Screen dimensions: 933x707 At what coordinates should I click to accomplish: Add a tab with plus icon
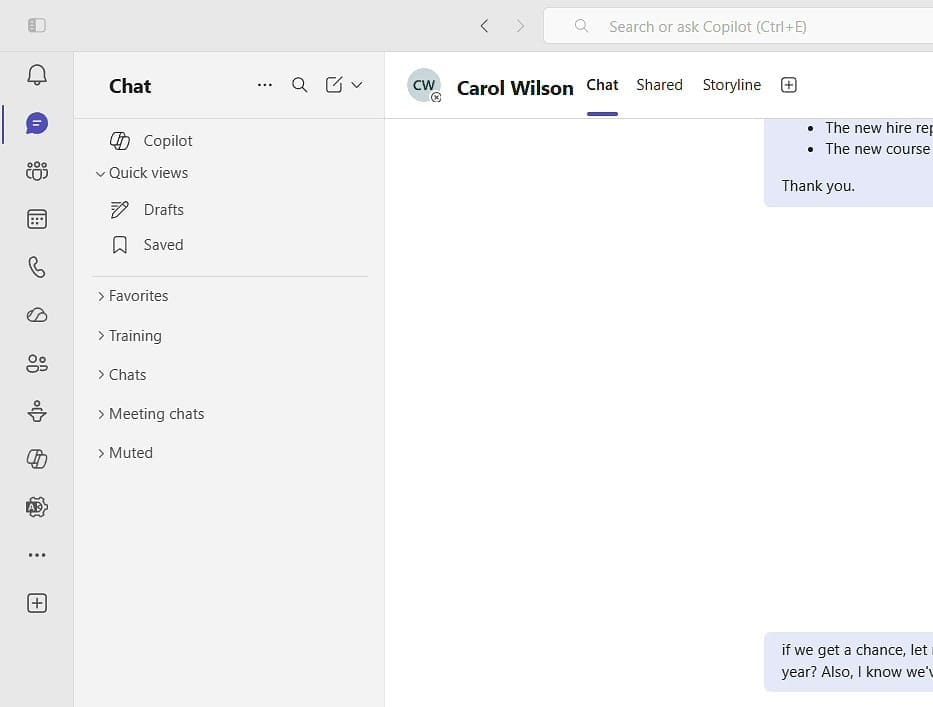click(788, 85)
